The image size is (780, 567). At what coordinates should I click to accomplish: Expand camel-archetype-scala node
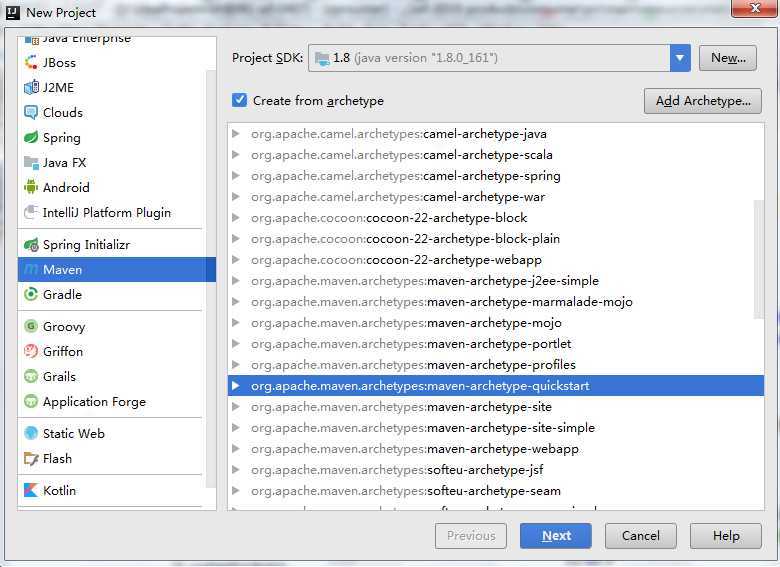tap(236, 155)
